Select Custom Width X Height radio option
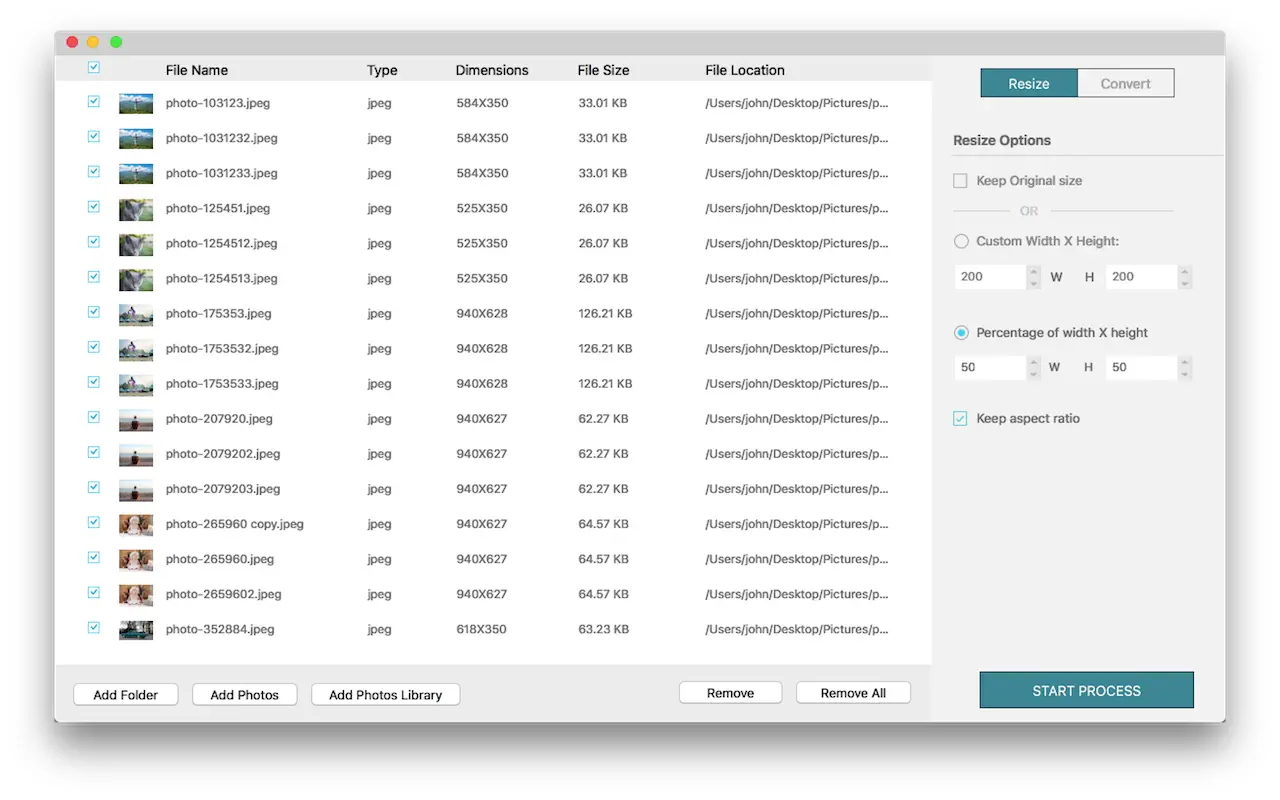1280x800 pixels. coord(961,241)
